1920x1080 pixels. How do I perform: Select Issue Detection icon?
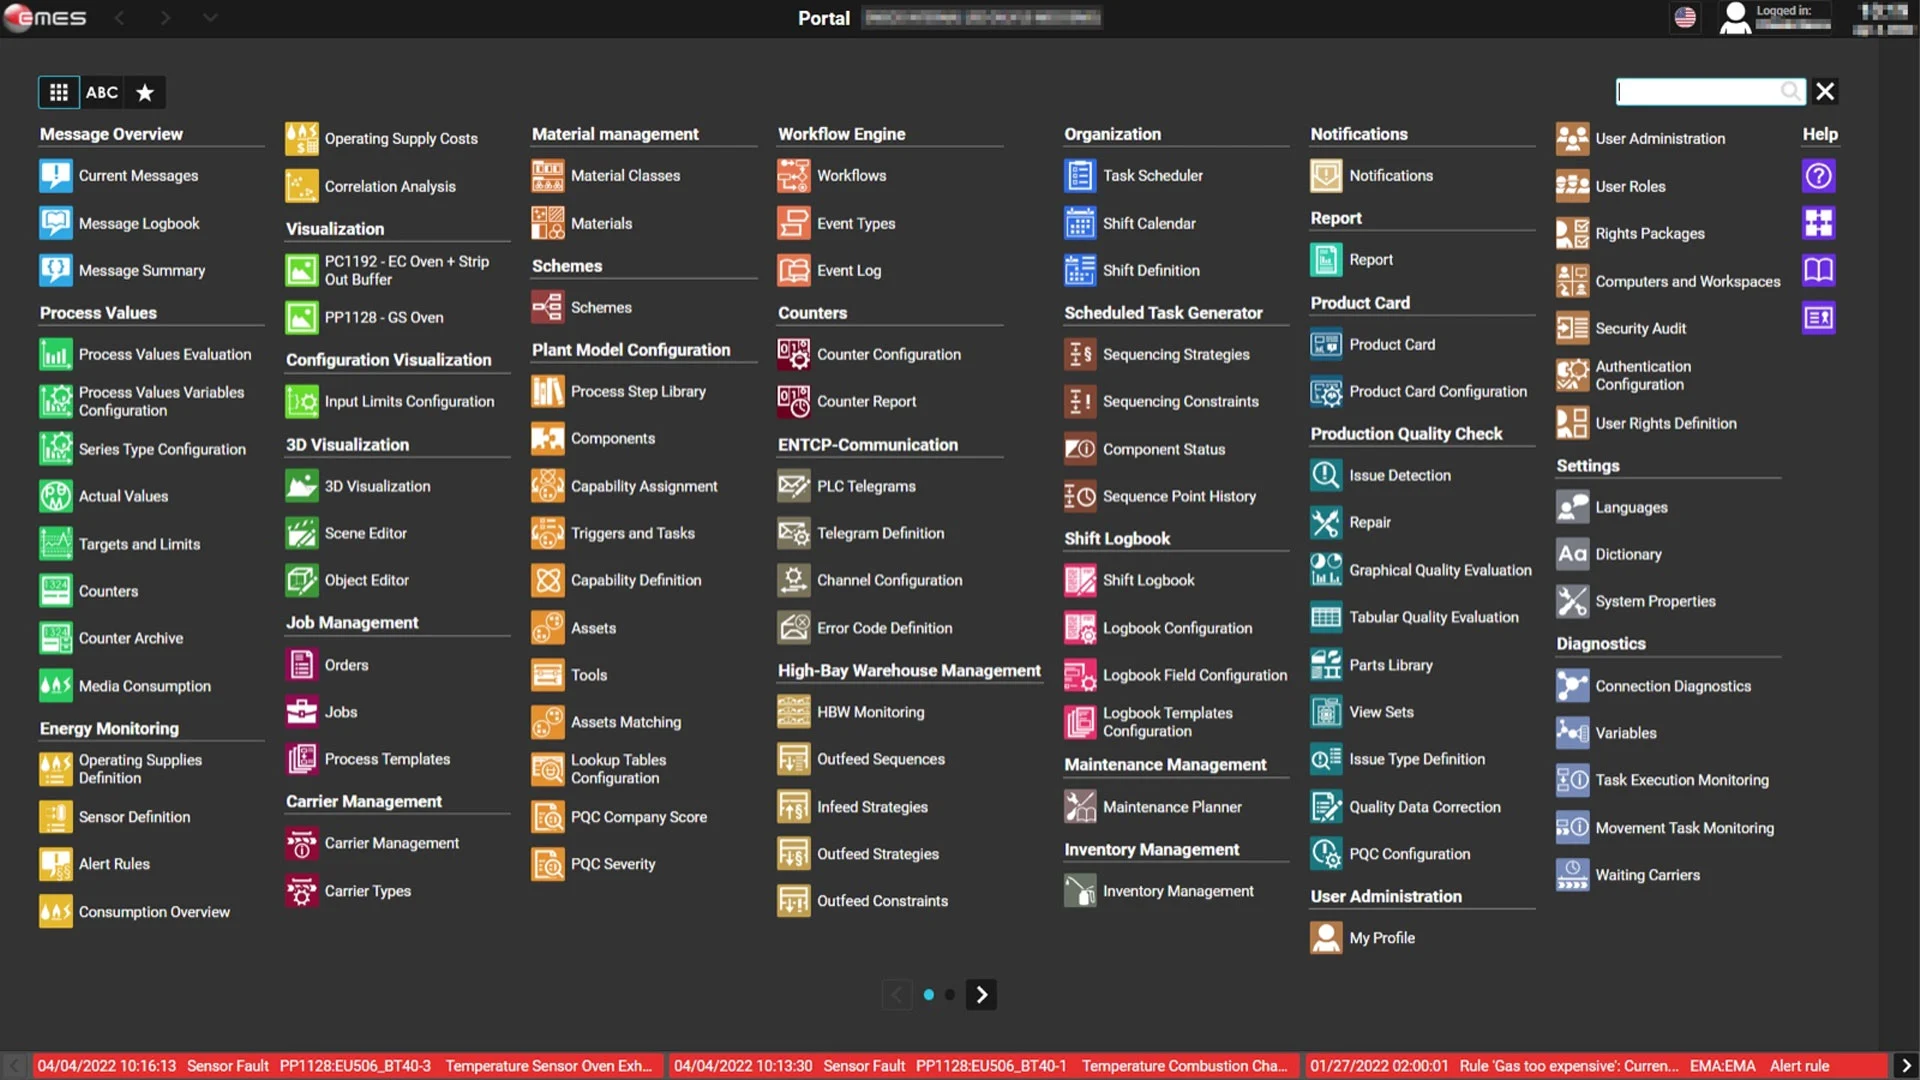pos(1327,475)
